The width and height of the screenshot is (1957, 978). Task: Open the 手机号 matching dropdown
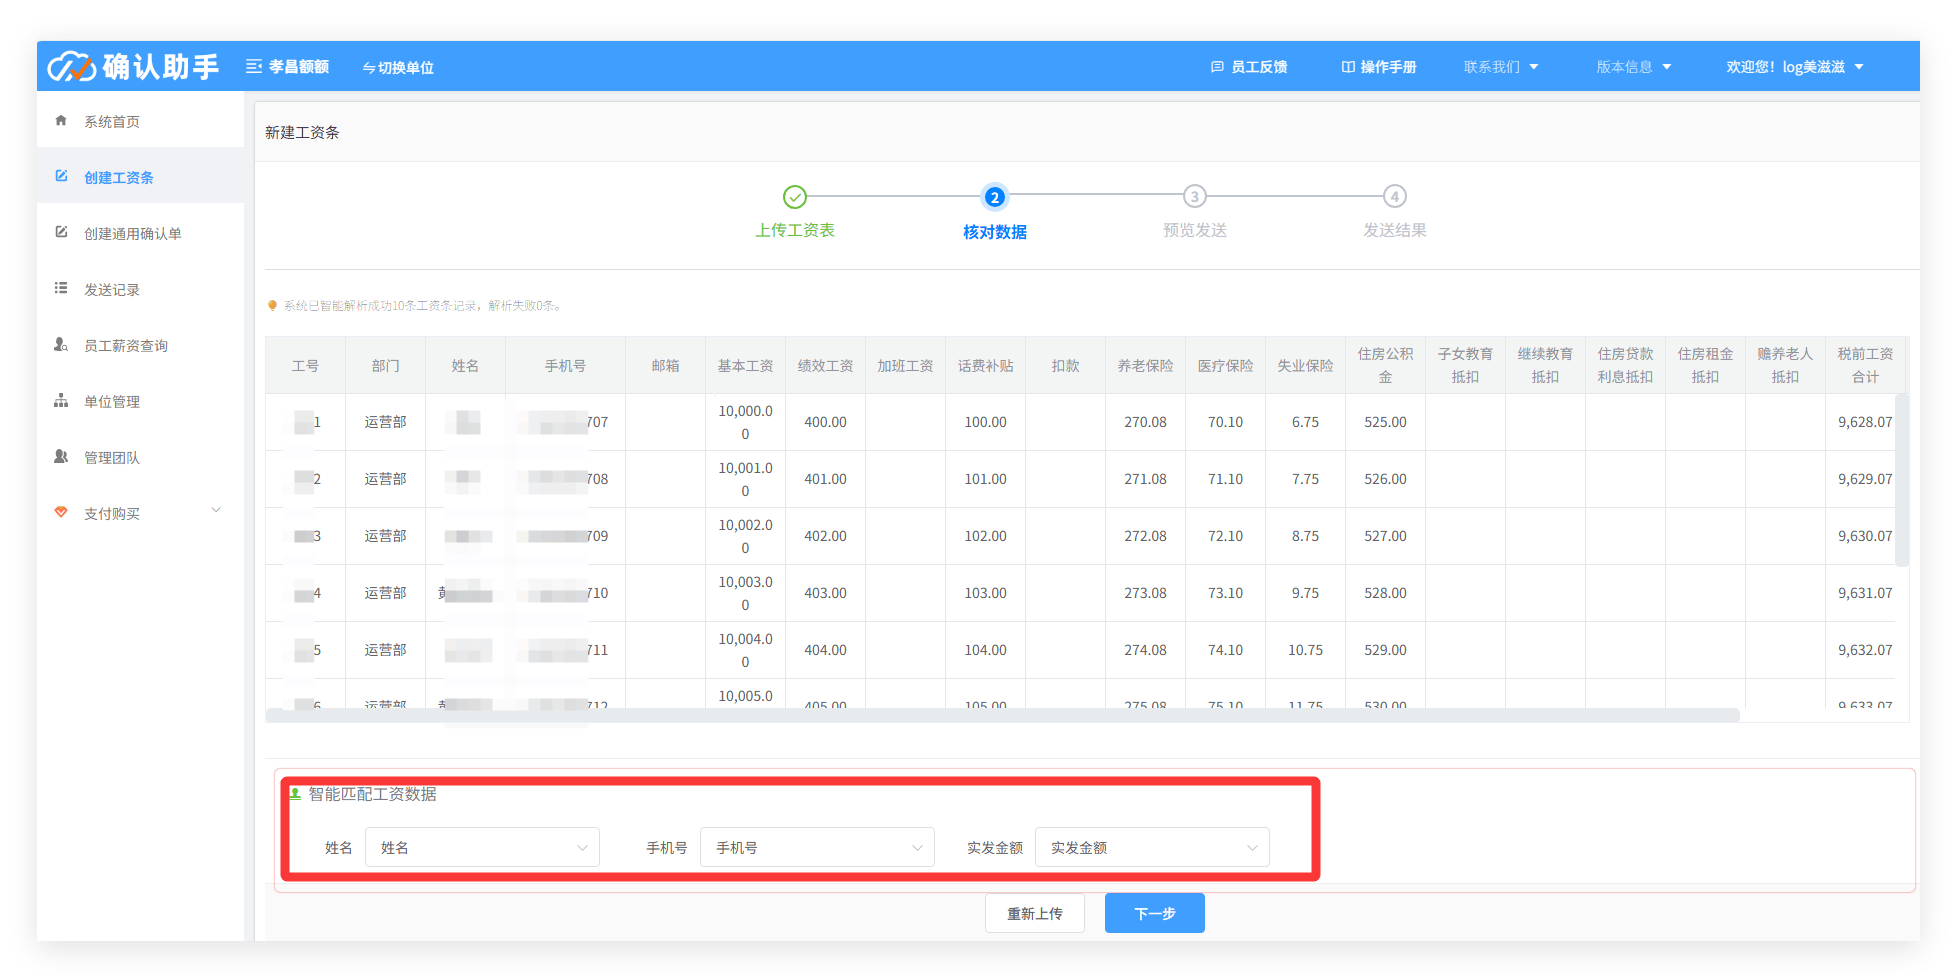[x=817, y=847]
